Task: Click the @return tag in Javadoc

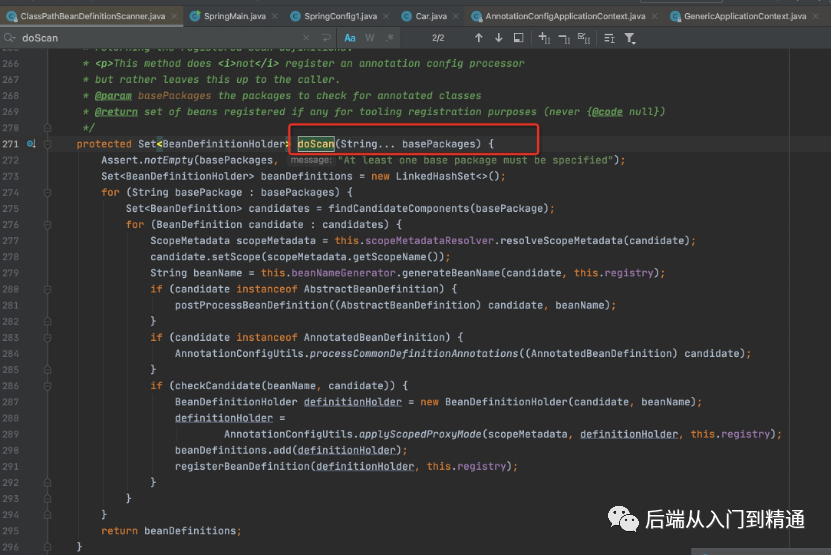Action: pyautogui.click(x=116, y=112)
